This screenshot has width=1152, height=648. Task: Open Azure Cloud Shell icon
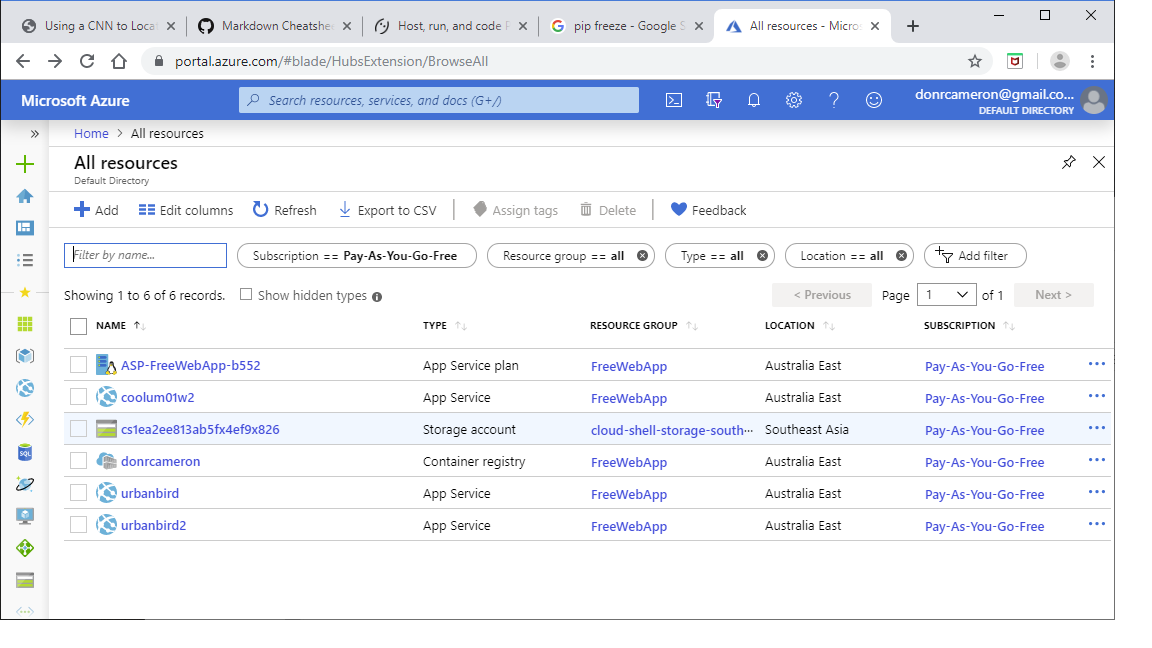tap(674, 101)
